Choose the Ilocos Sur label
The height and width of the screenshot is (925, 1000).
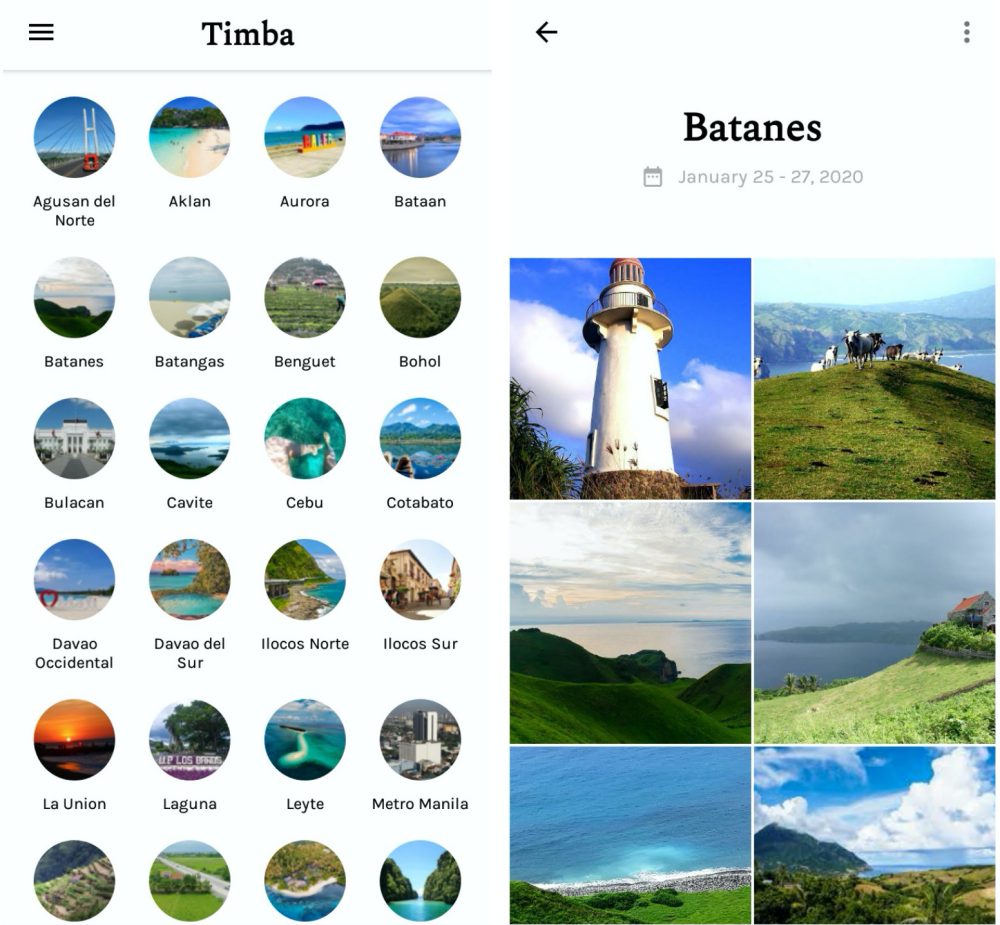click(x=420, y=644)
